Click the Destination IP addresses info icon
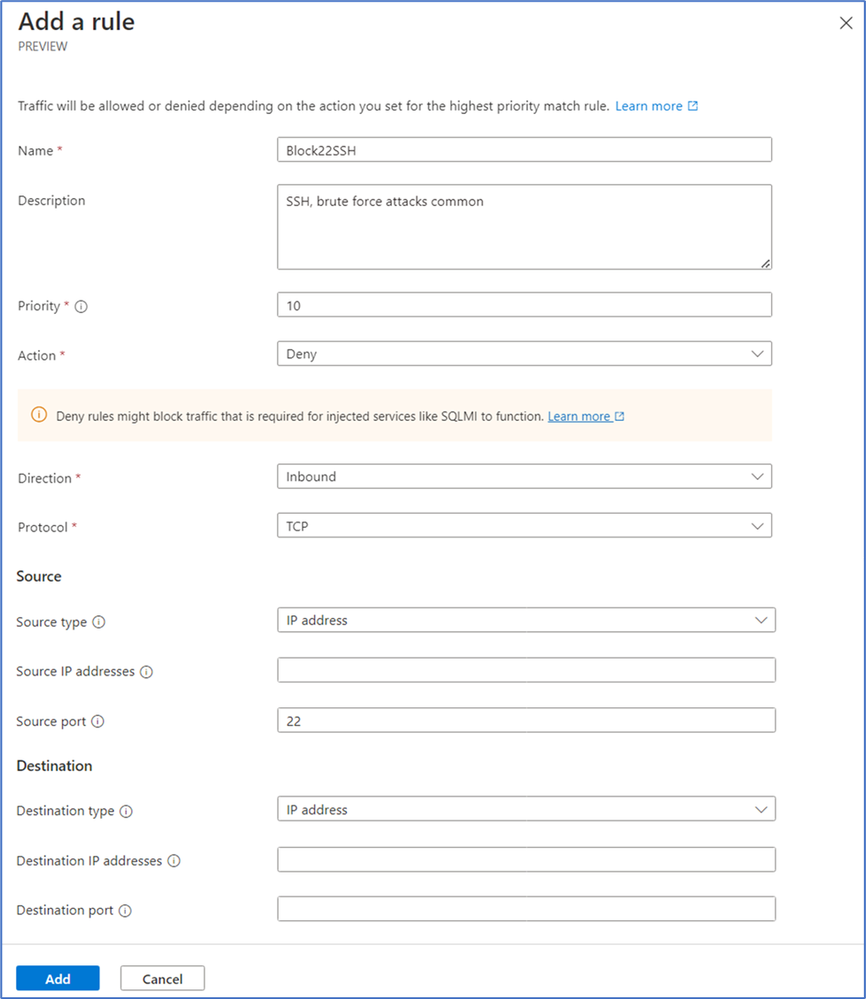 (x=174, y=861)
